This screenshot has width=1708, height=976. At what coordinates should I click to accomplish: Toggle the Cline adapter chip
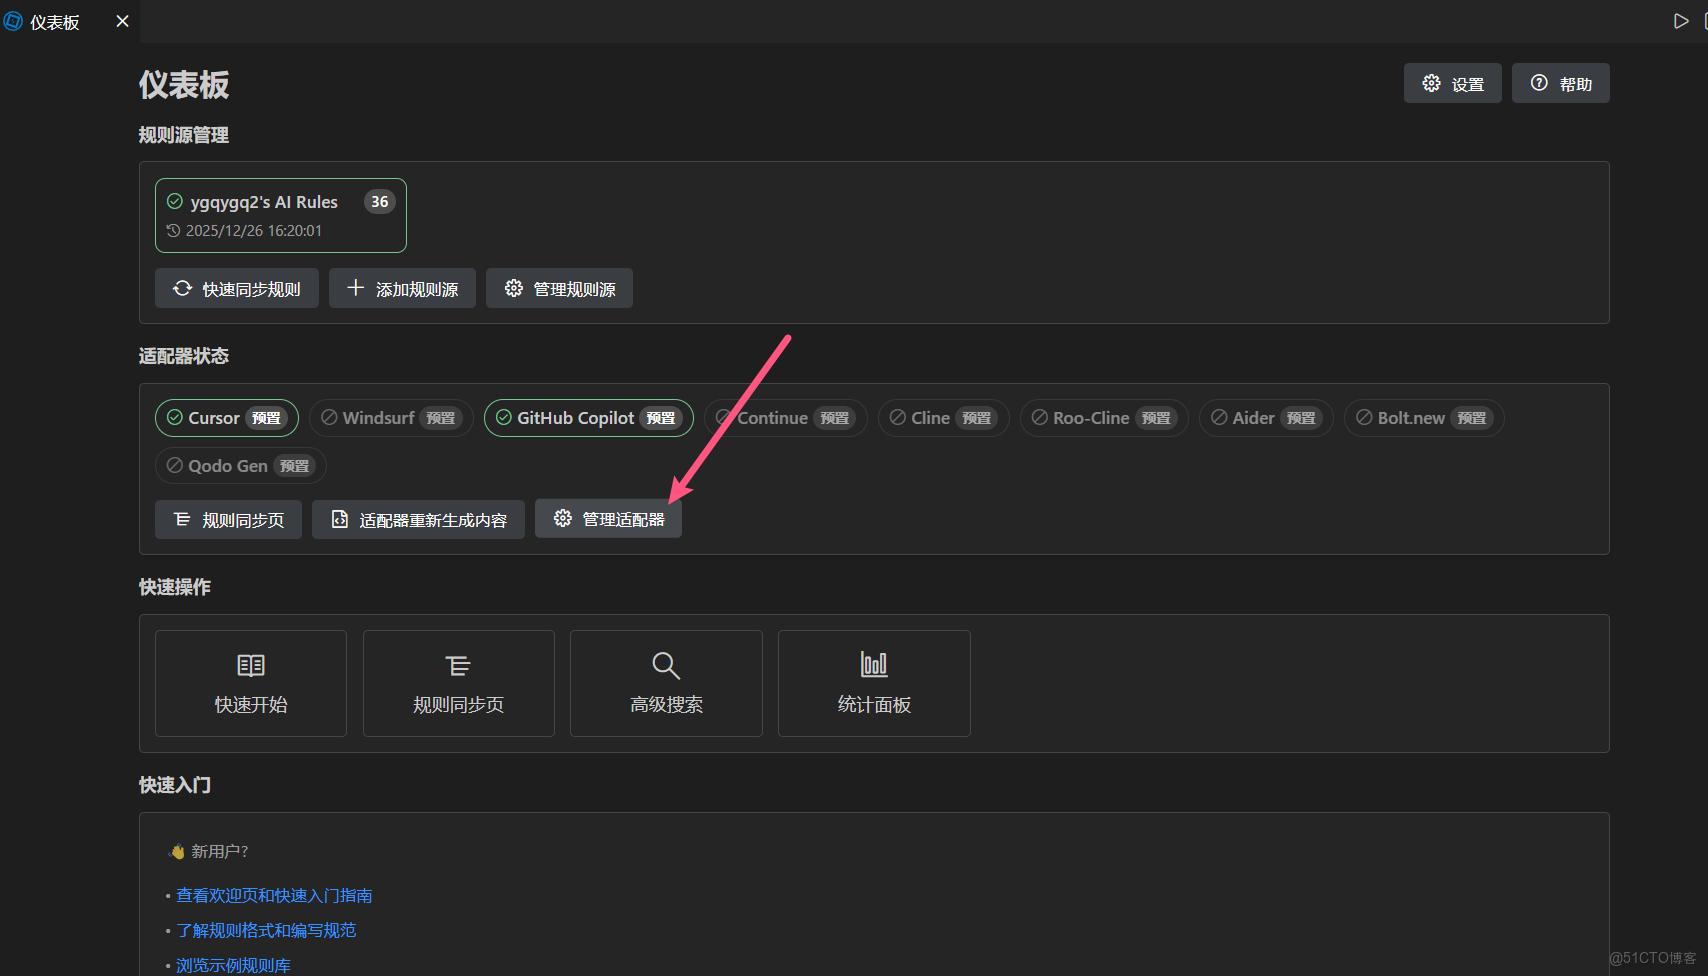[x=944, y=418]
